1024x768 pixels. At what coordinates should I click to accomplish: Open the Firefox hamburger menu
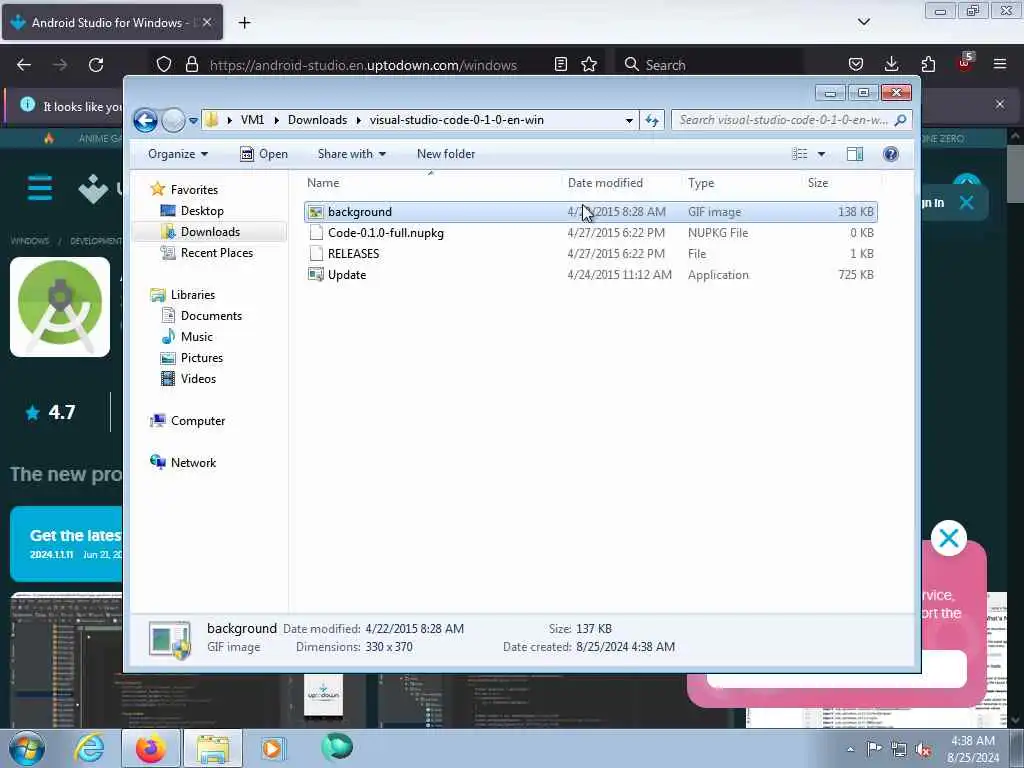[1000, 65]
